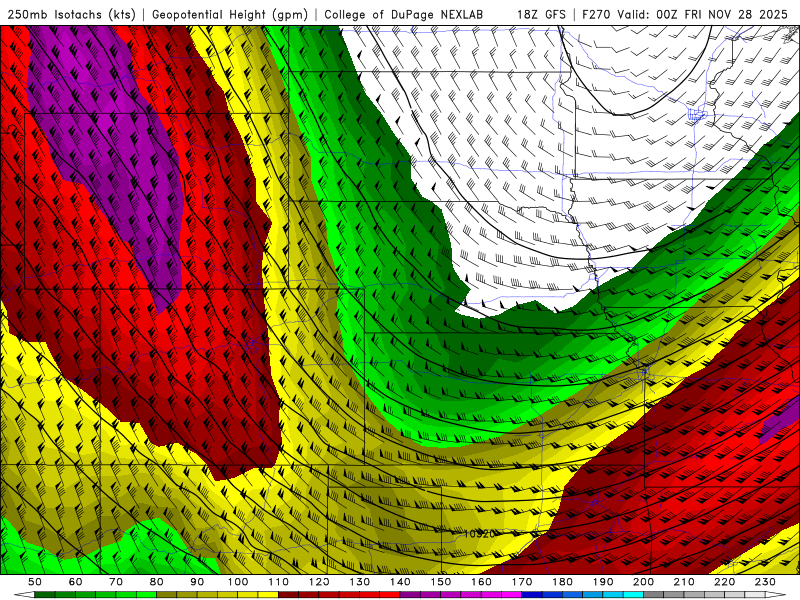The width and height of the screenshot is (800, 600).
Task: Click the '130' value on the legend scale
Action: click(x=360, y=582)
